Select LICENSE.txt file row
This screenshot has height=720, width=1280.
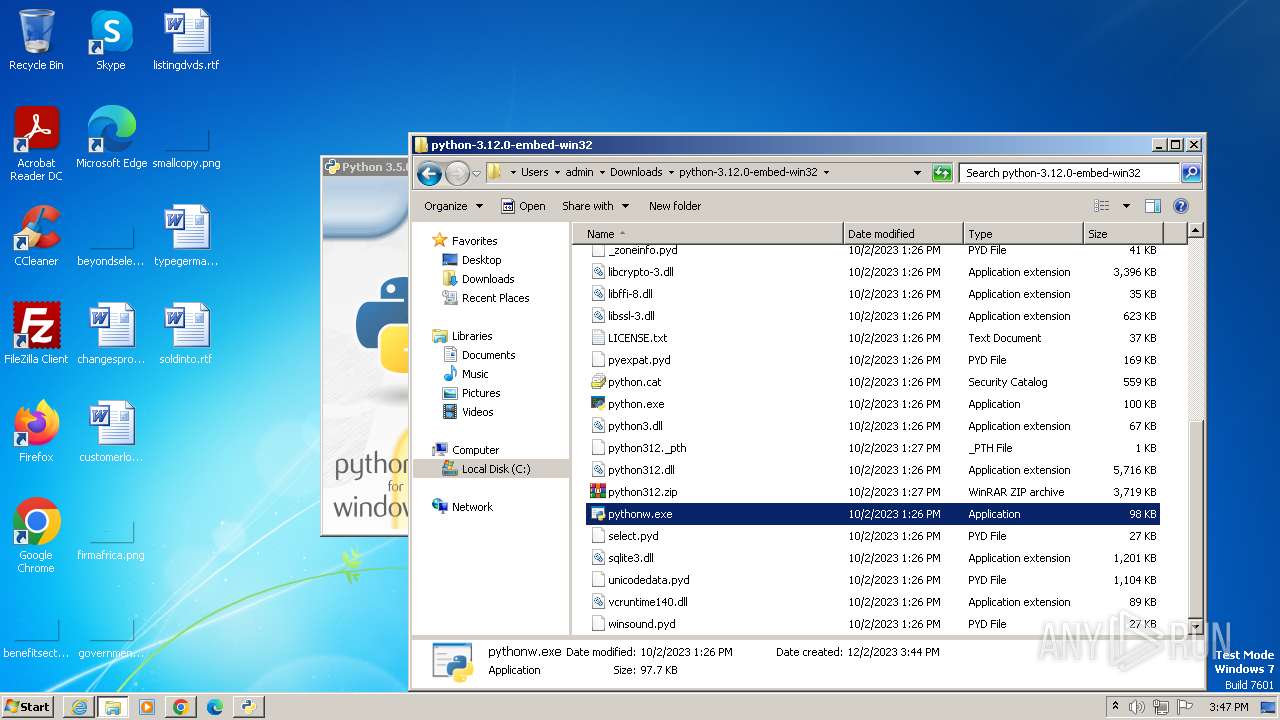(x=873, y=338)
